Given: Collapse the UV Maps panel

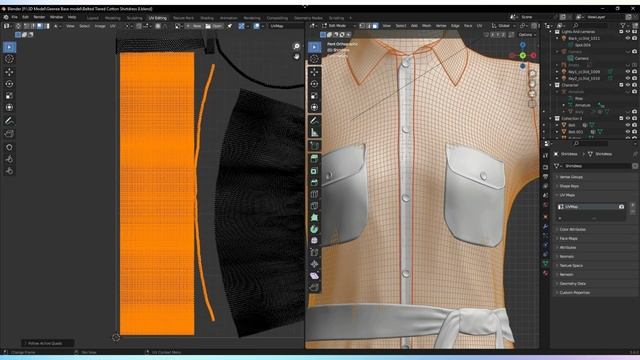Looking at the screenshot, I should 567,196.
